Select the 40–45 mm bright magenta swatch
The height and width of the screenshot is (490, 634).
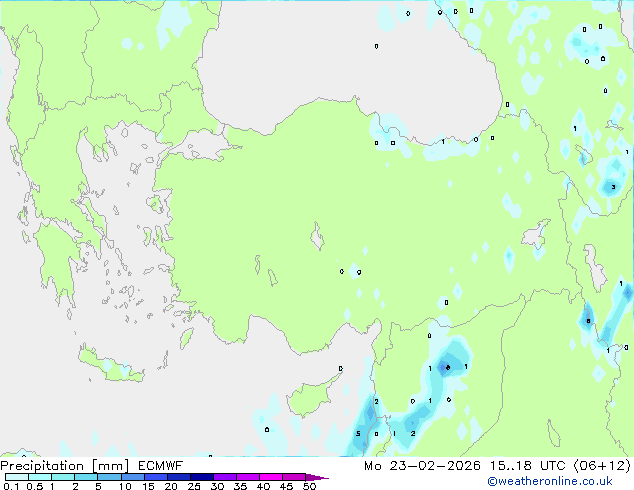tap(271, 477)
